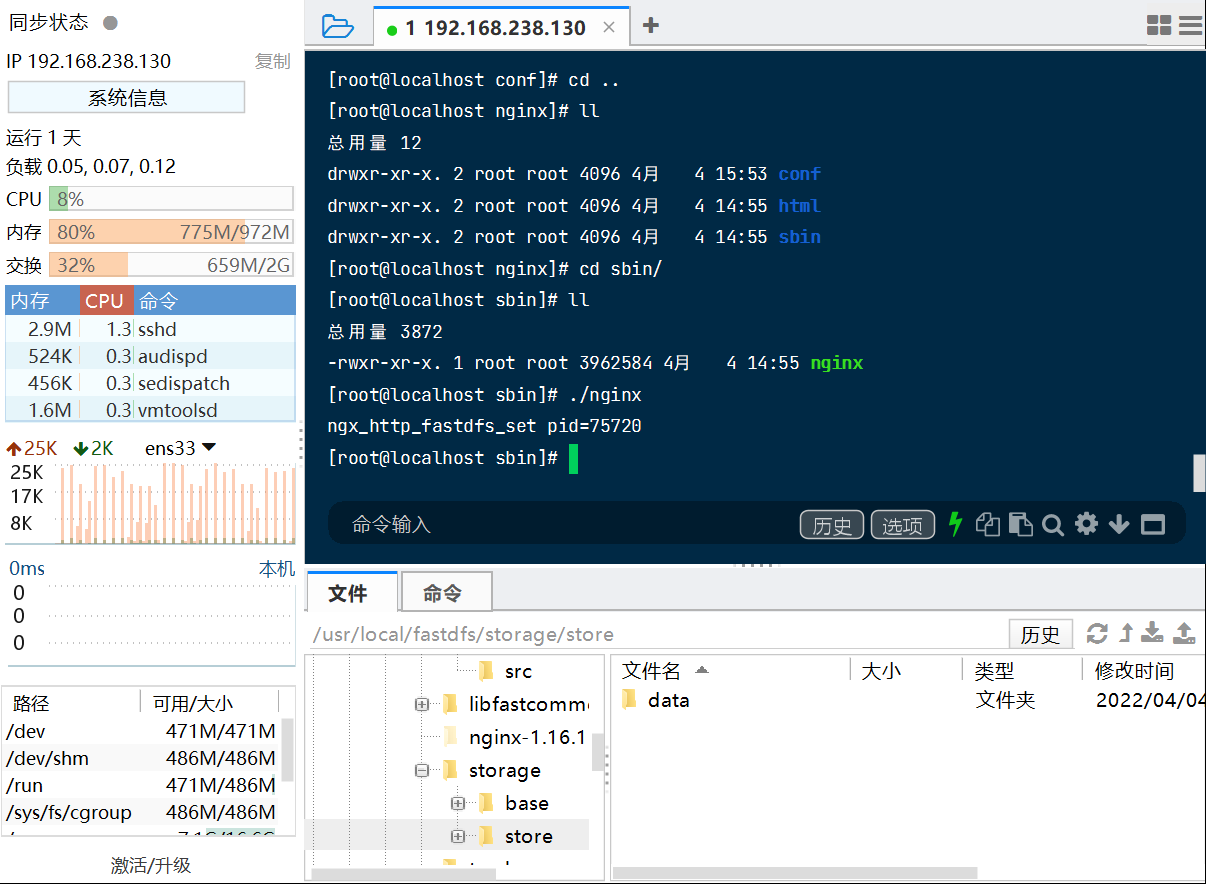Viewport: 1206px width, 884px height.
Task: Click the 系统信息 button
Action: click(127, 98)
